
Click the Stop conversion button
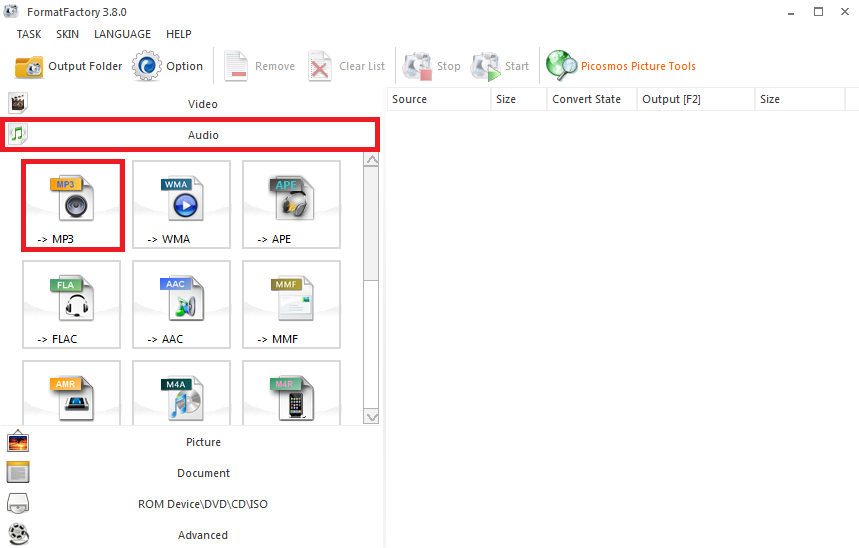(432, 66)
